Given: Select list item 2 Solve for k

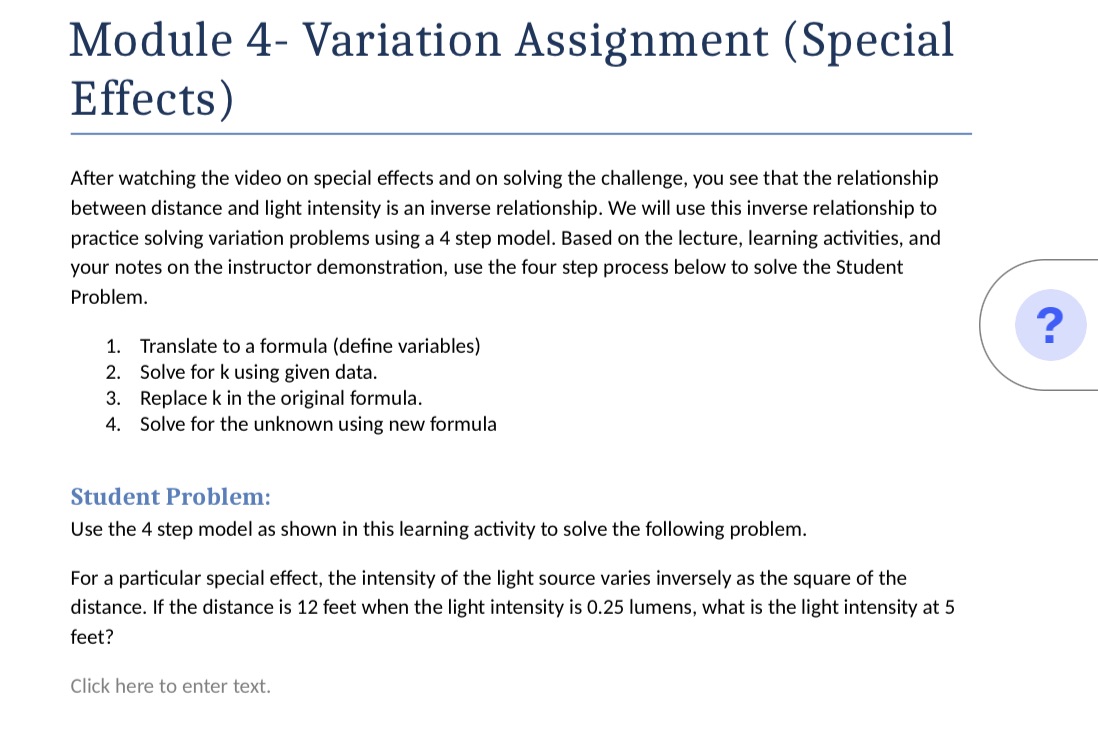Looking at the screenshot, I should pyautogui.click(x=258, y=372).
